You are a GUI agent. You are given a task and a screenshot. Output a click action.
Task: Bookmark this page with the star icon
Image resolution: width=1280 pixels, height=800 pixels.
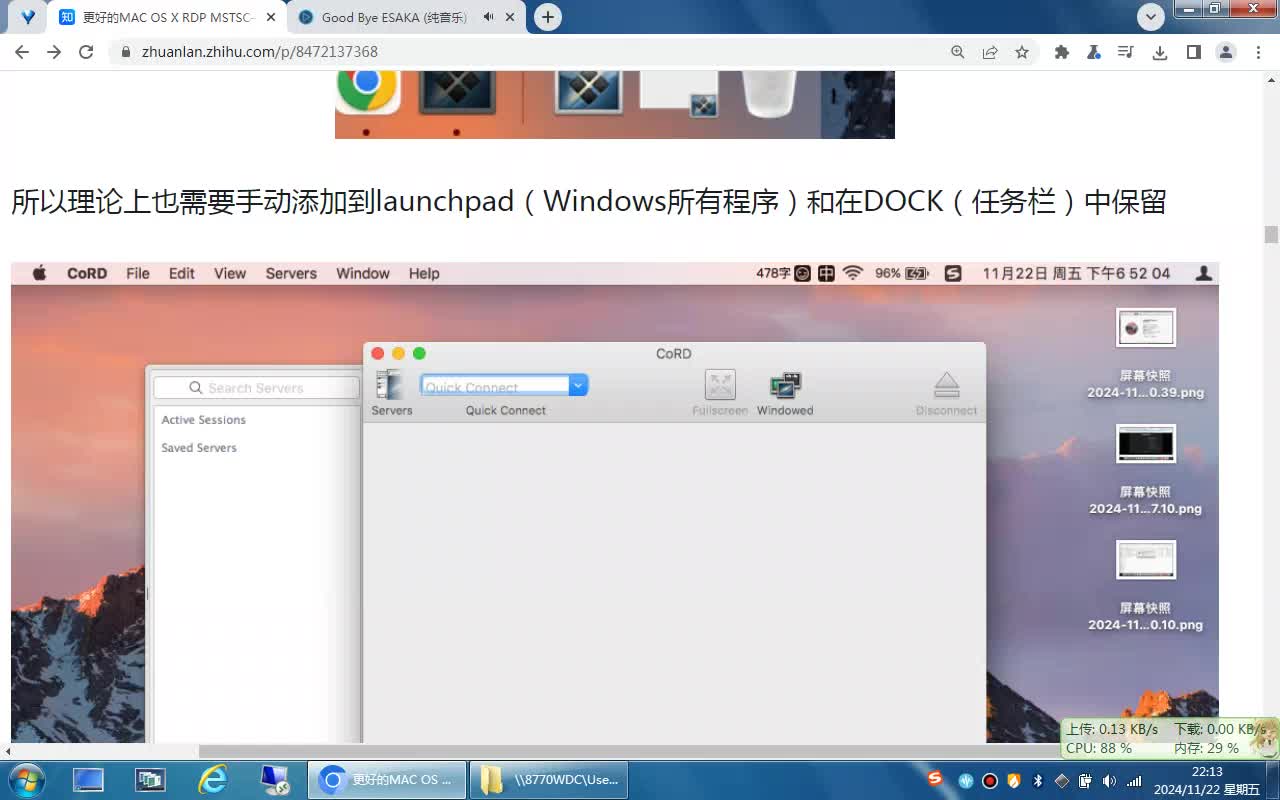coord(1023,51)
